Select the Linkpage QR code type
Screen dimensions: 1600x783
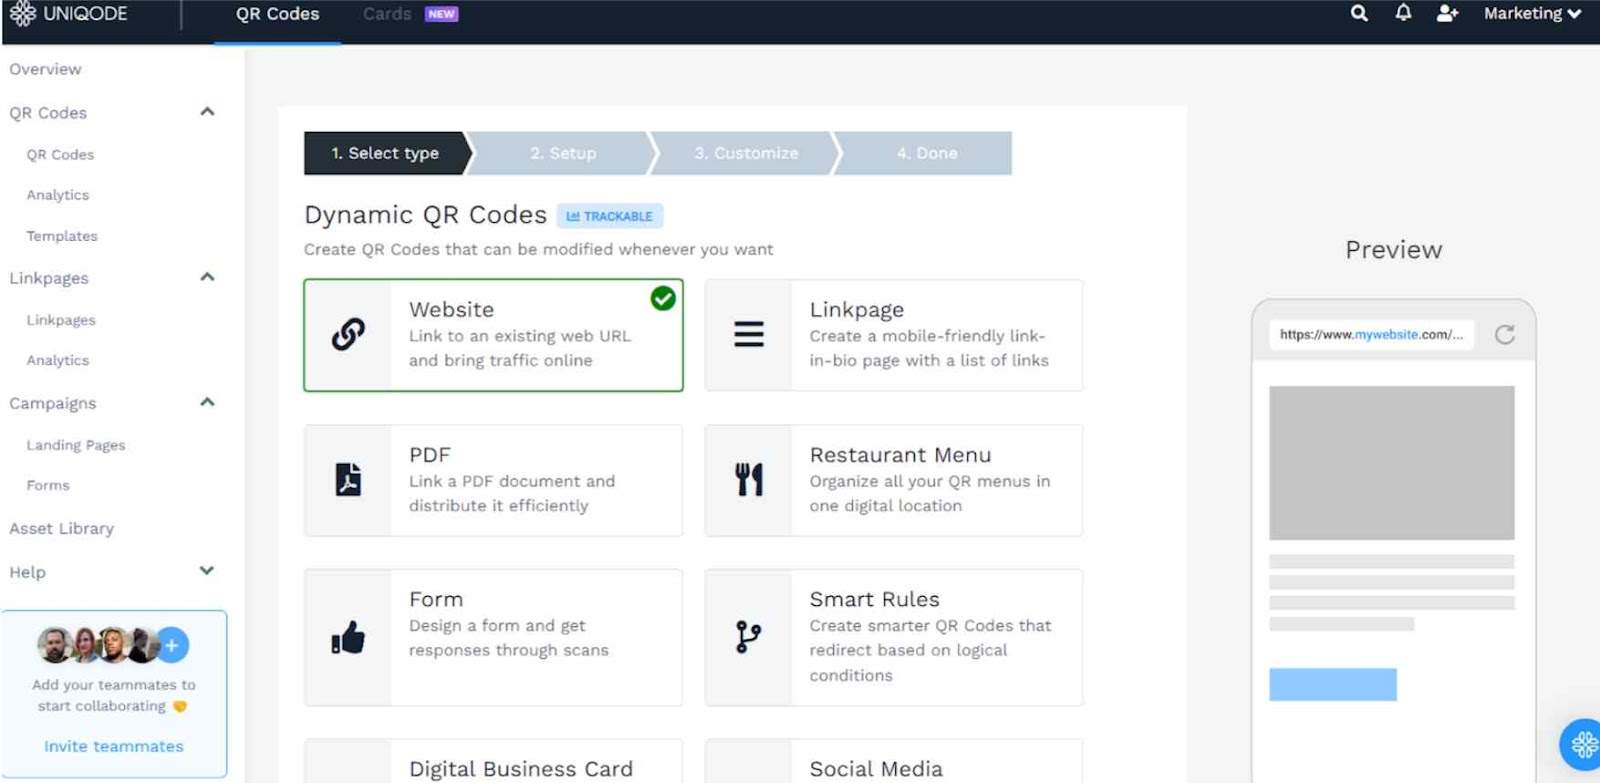click(x=894, y=335)
